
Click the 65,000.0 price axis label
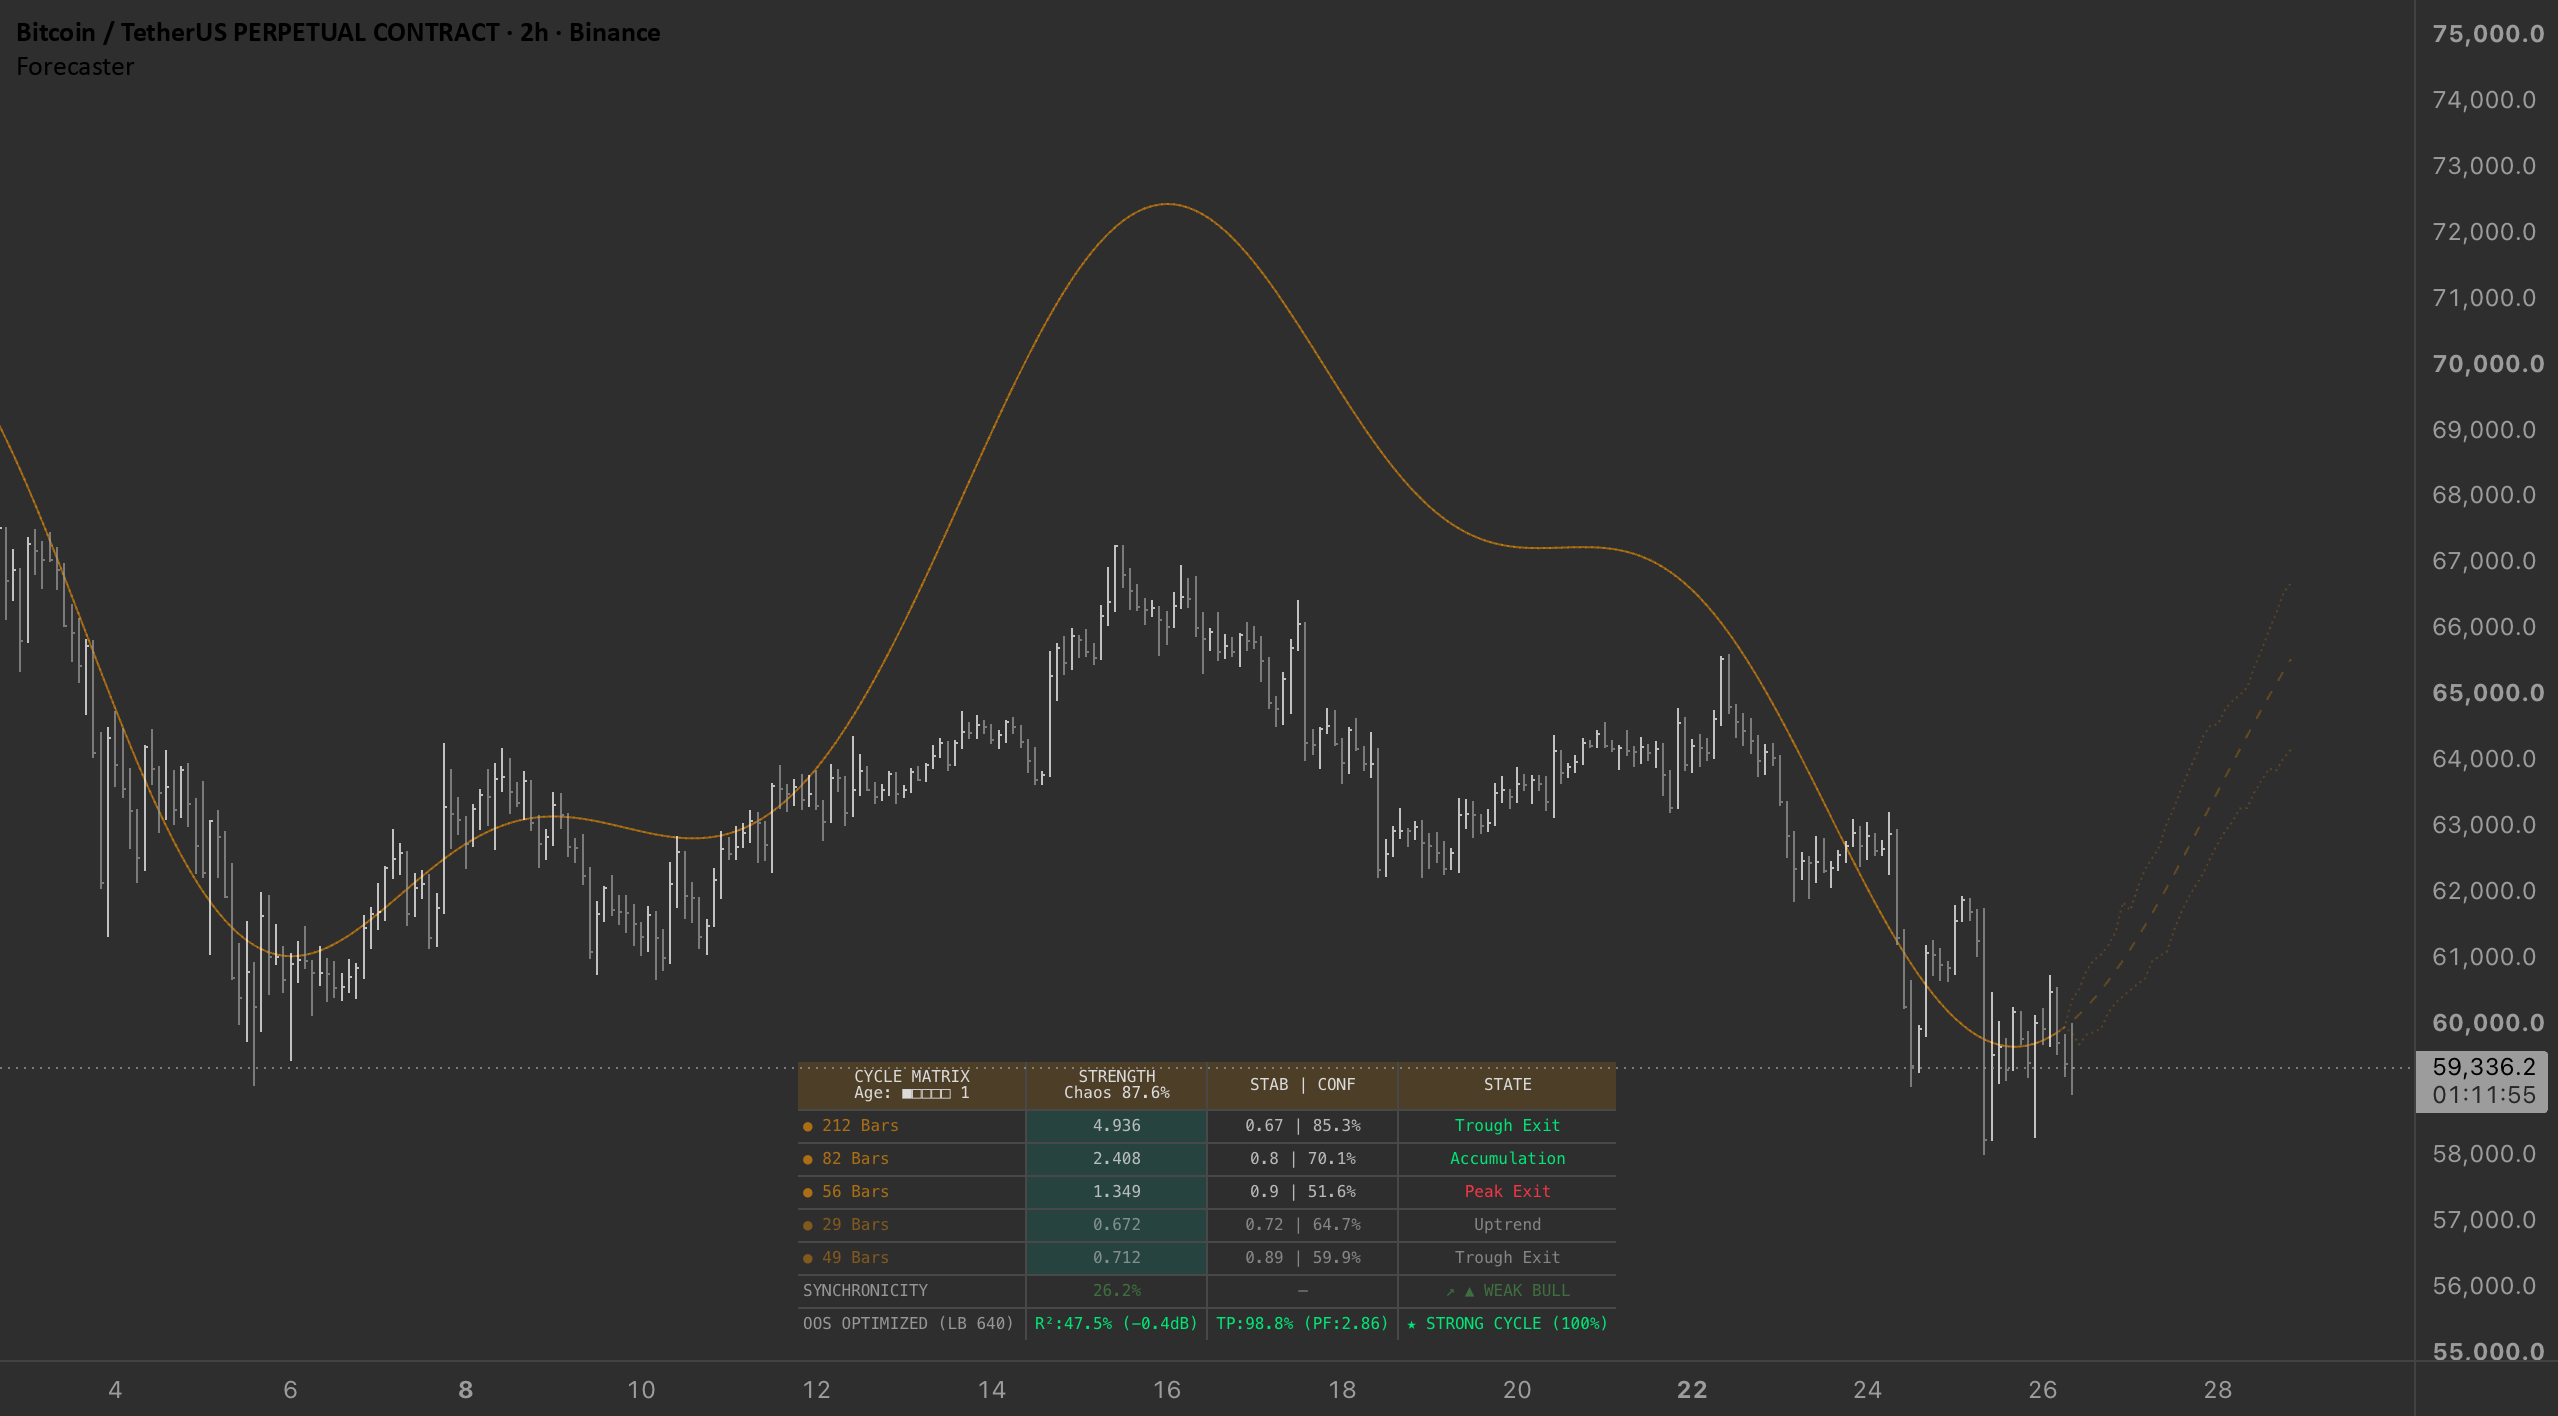coord(2487,693)
